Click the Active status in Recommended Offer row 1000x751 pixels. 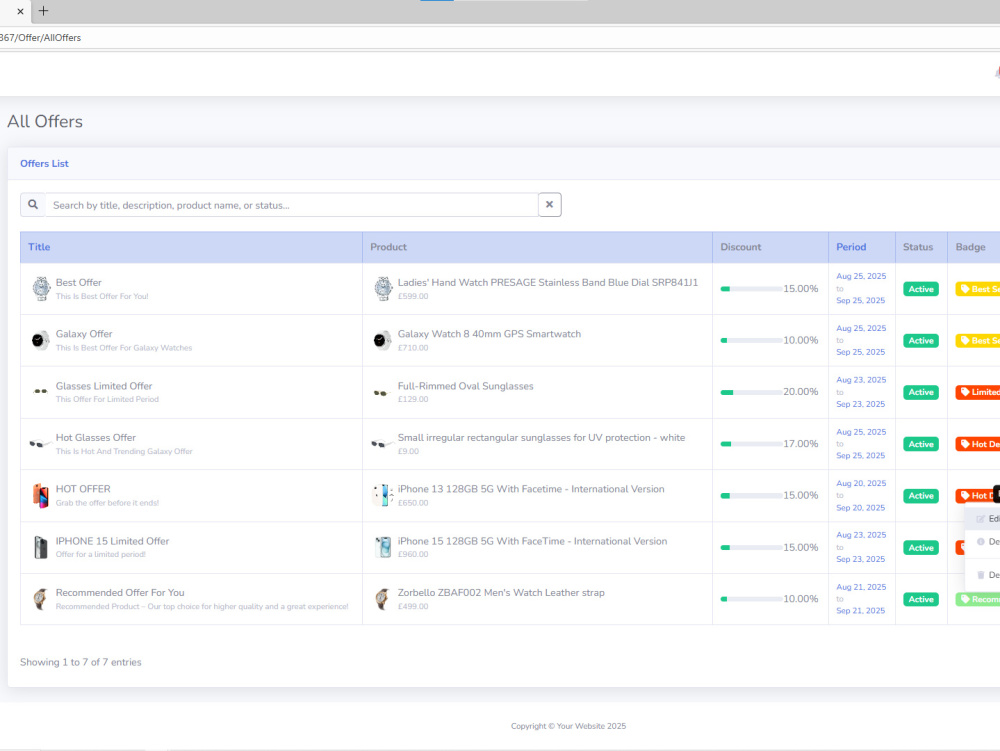tap(921, 599)
